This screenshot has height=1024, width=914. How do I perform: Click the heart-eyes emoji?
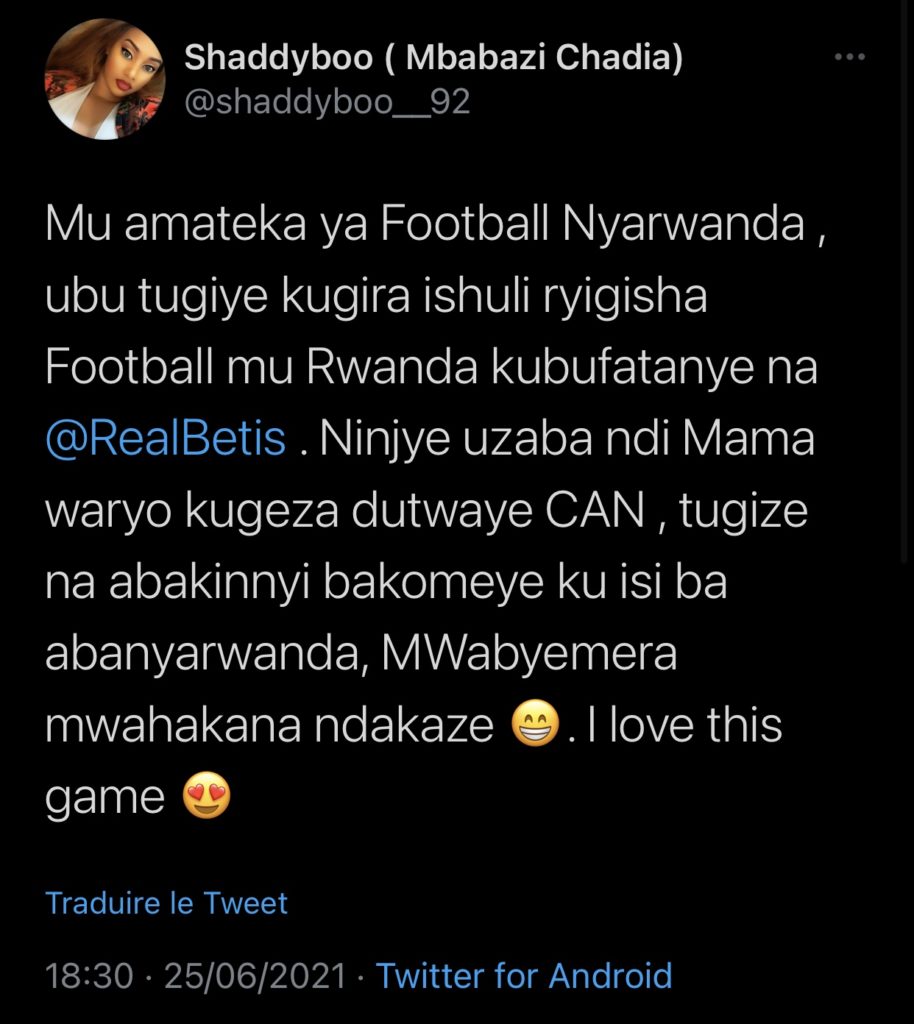point(207,798)
